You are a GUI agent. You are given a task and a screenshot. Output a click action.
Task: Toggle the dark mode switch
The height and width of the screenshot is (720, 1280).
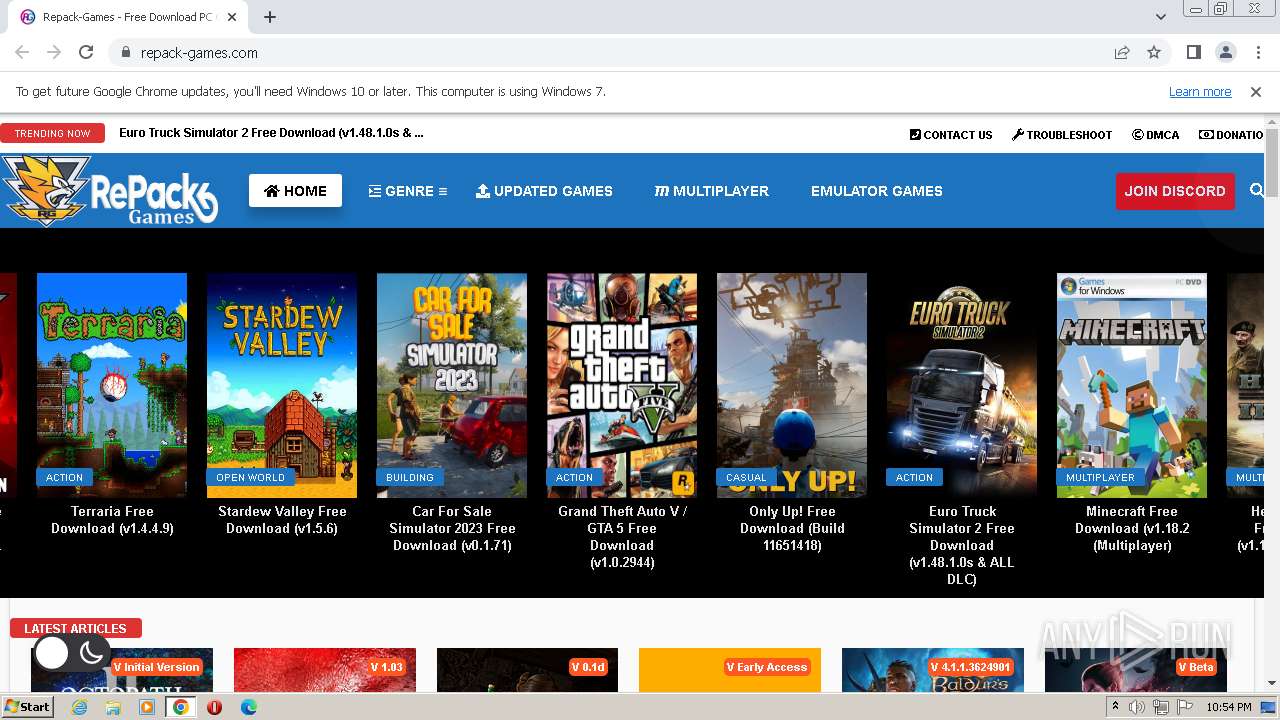click(x=70, y=653)
